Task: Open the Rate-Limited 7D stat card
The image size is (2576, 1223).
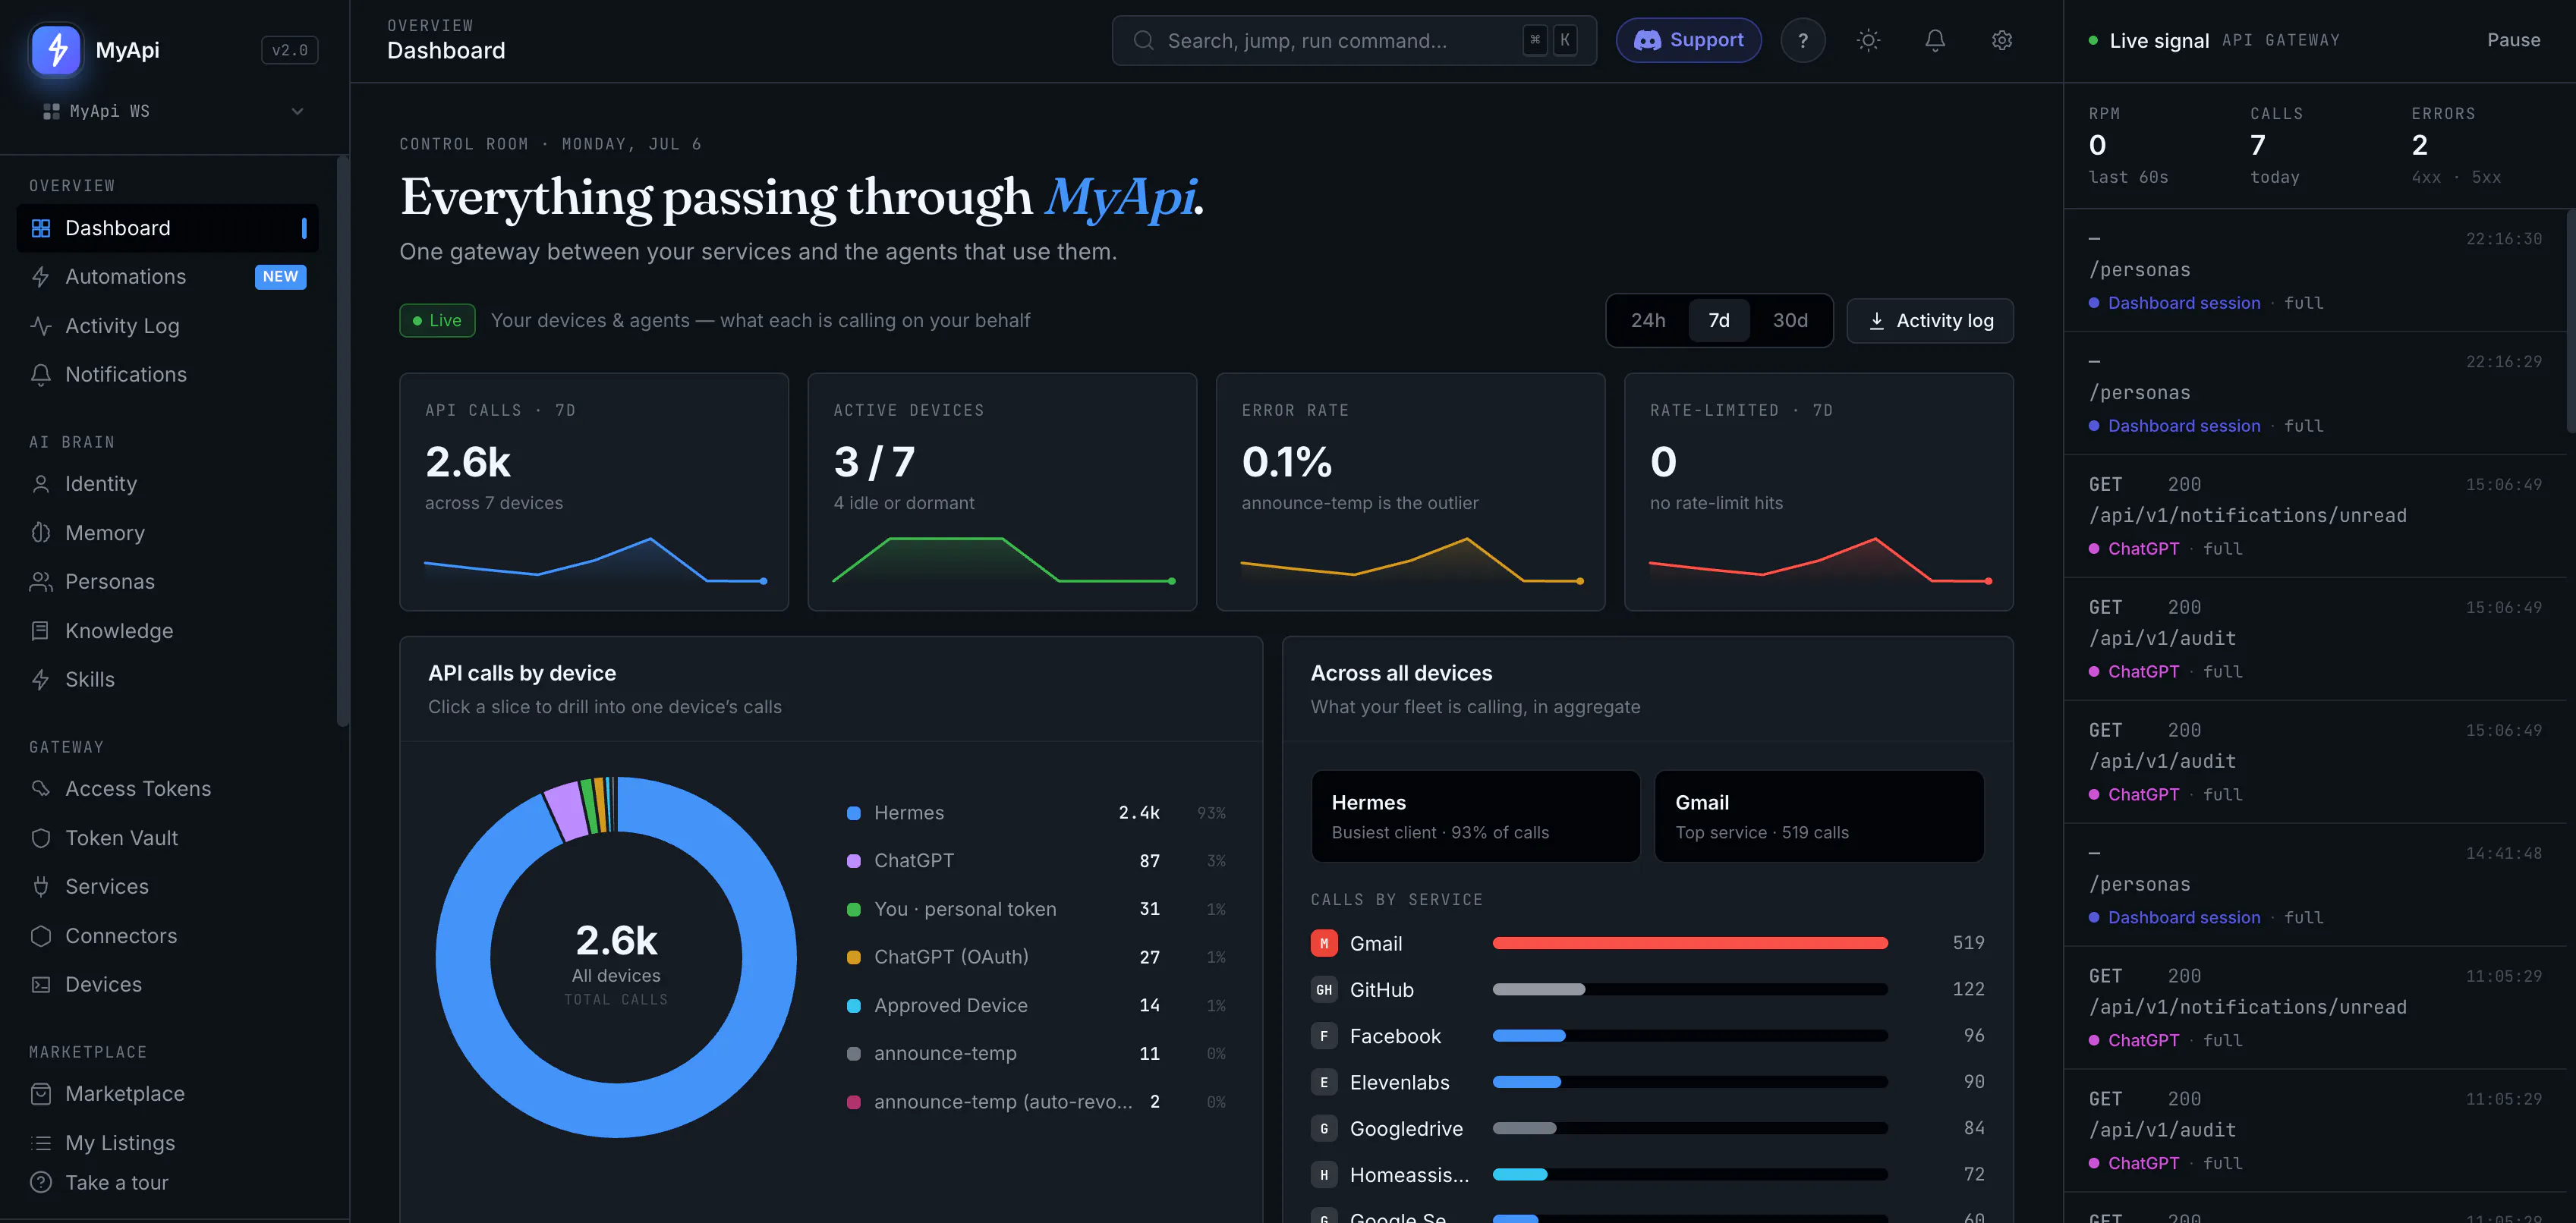Action: (1819, 492)
